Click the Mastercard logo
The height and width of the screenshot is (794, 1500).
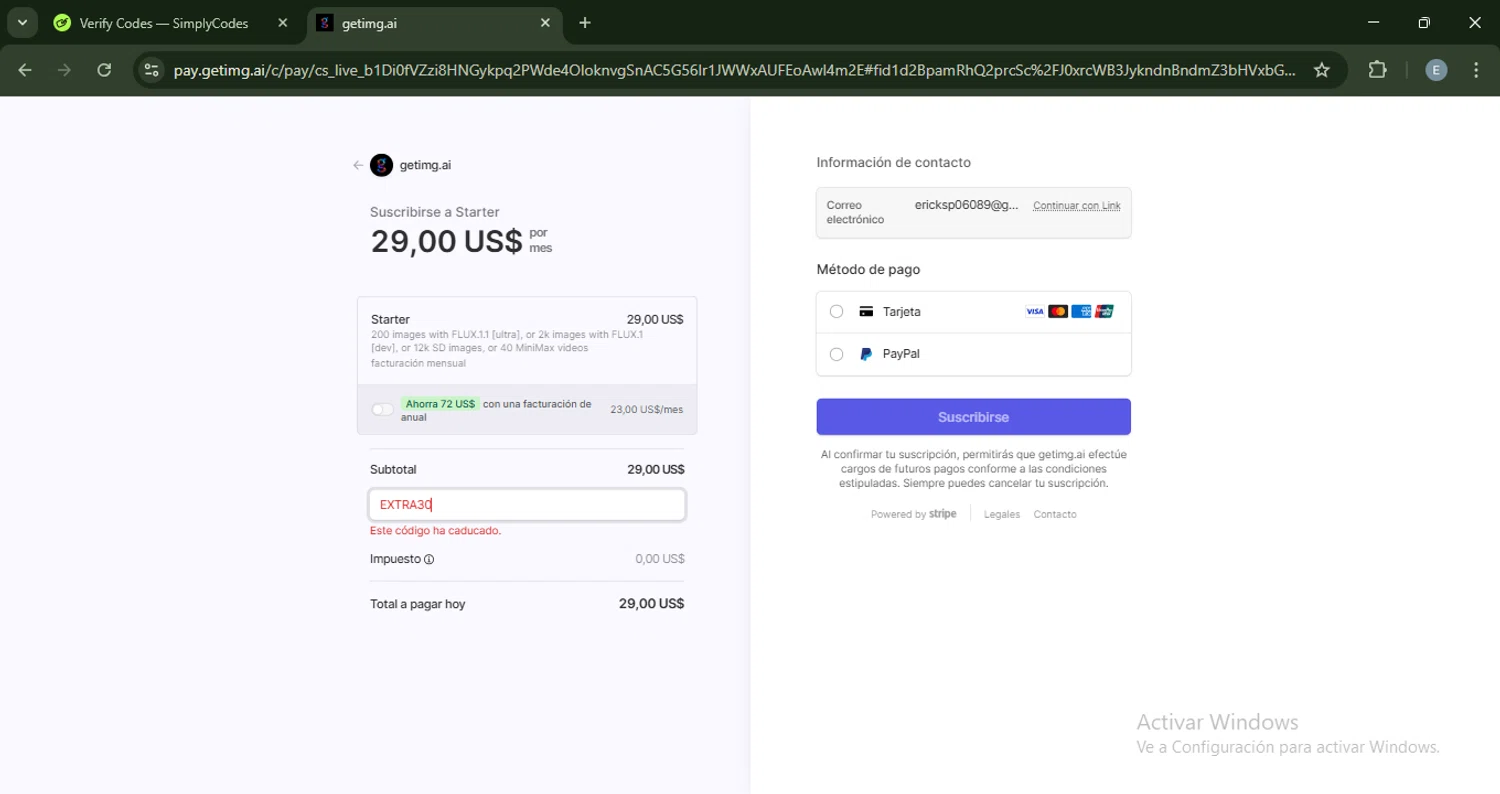point(1058,312)
